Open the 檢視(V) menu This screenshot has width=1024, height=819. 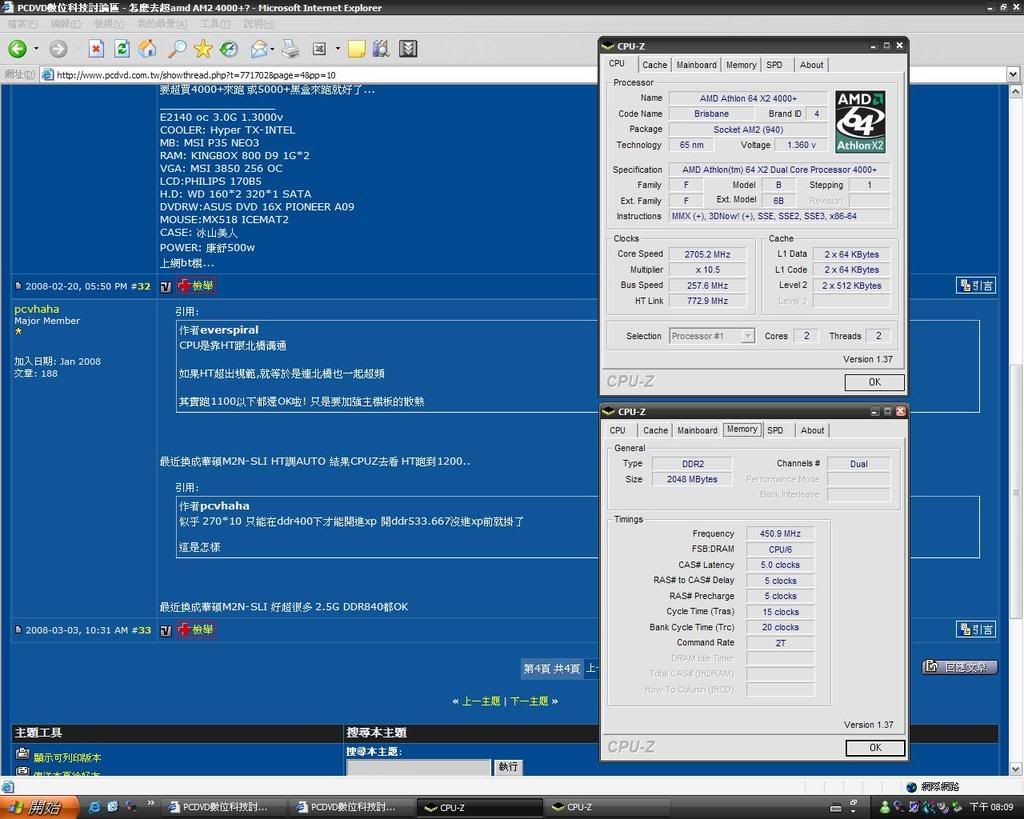(x=108, y=24)
